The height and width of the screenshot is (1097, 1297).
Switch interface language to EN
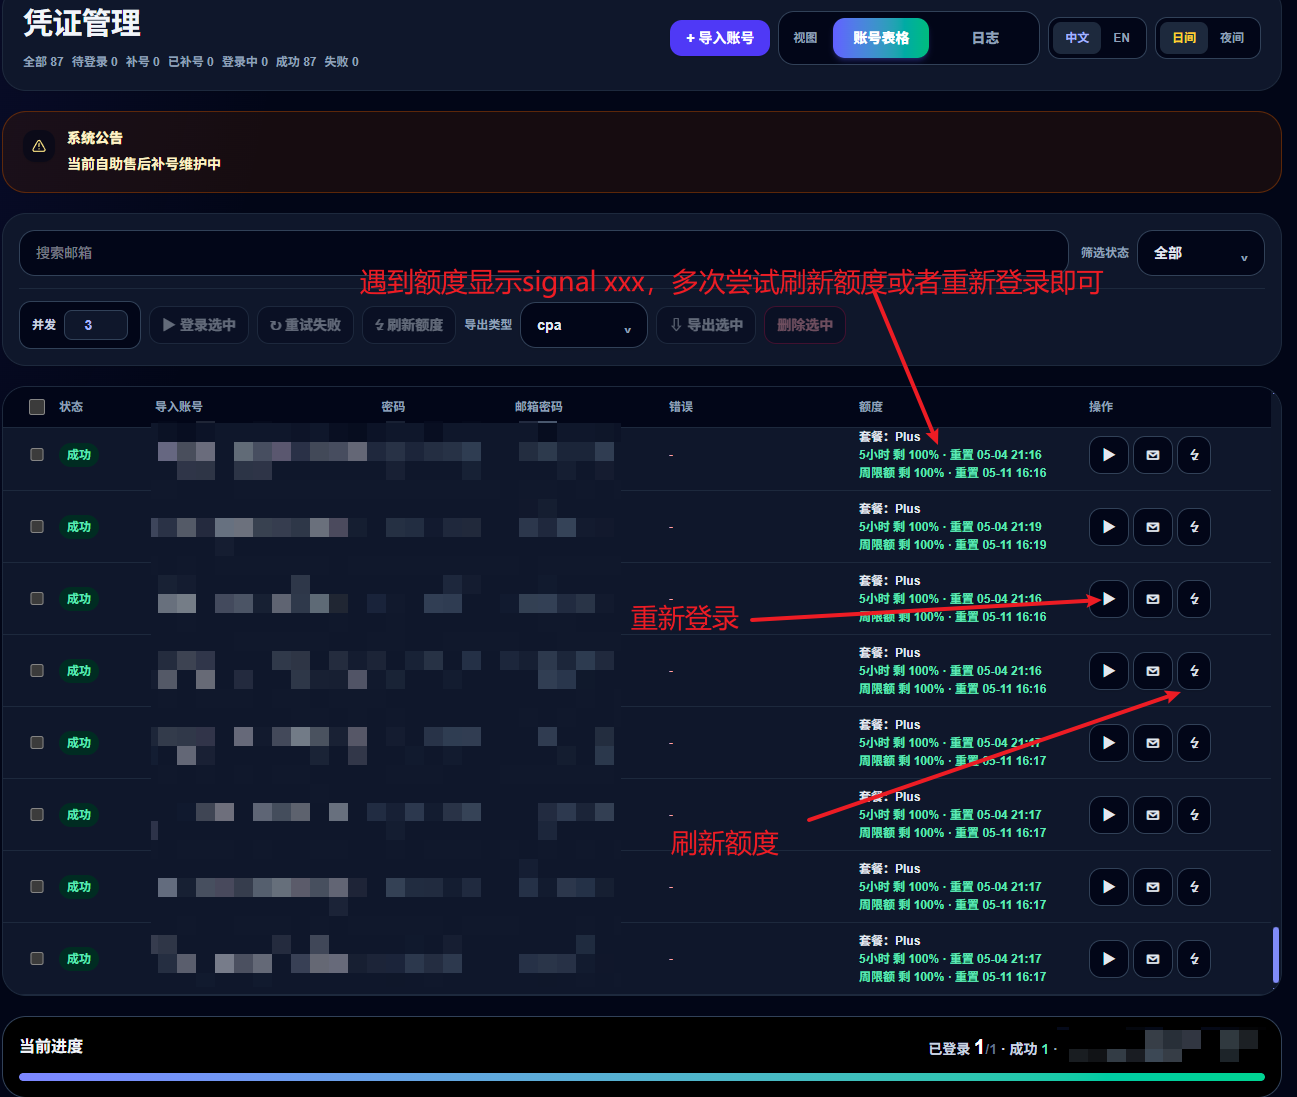coord(1121,38)
